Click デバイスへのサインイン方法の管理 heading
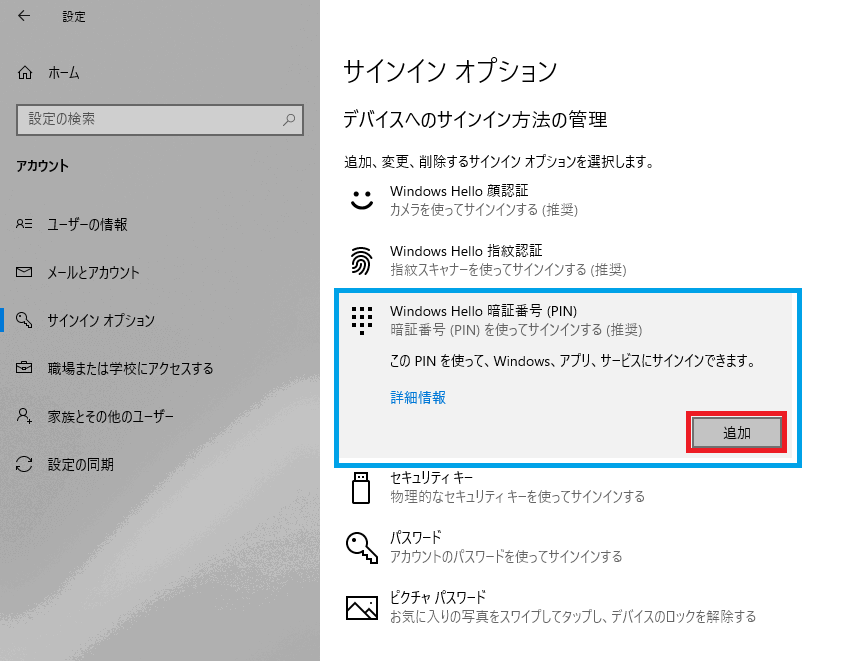 (475, 119)
